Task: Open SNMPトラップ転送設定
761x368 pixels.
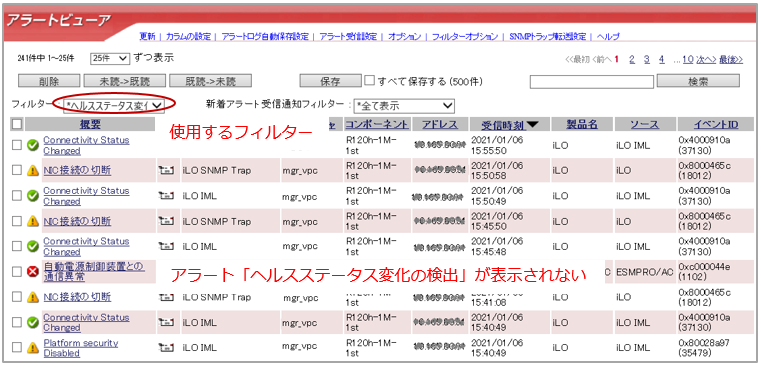Action: click(x=547, y=36)
